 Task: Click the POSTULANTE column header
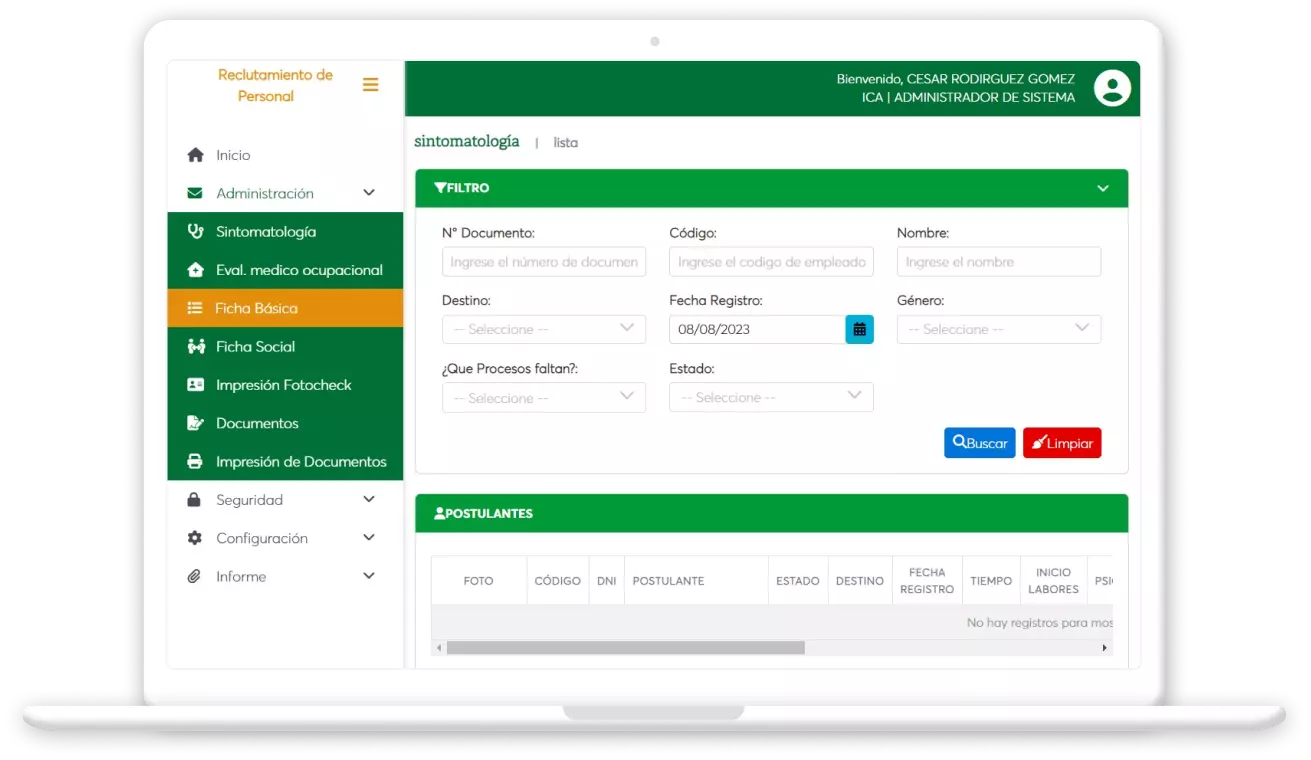[697, 581]
